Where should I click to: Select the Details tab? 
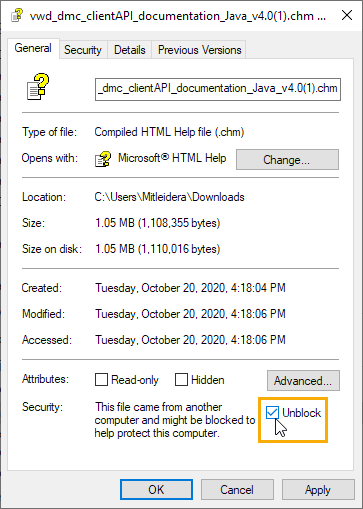130,50
